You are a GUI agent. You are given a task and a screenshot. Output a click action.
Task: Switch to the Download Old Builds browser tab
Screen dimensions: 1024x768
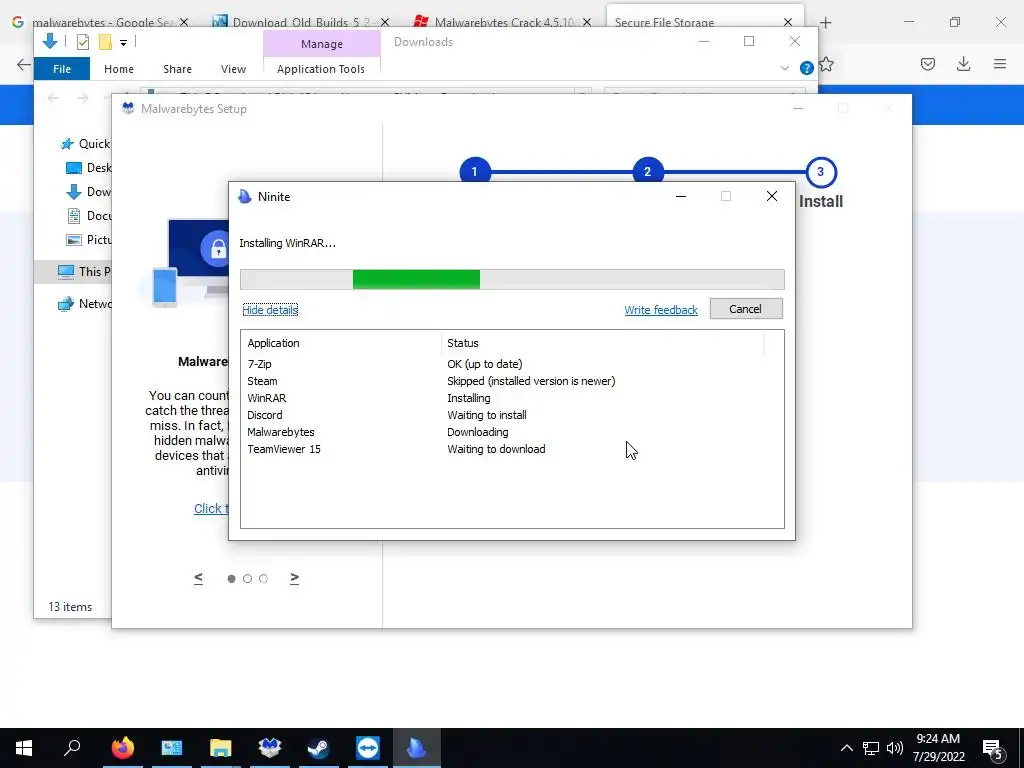tap(301, 22)
